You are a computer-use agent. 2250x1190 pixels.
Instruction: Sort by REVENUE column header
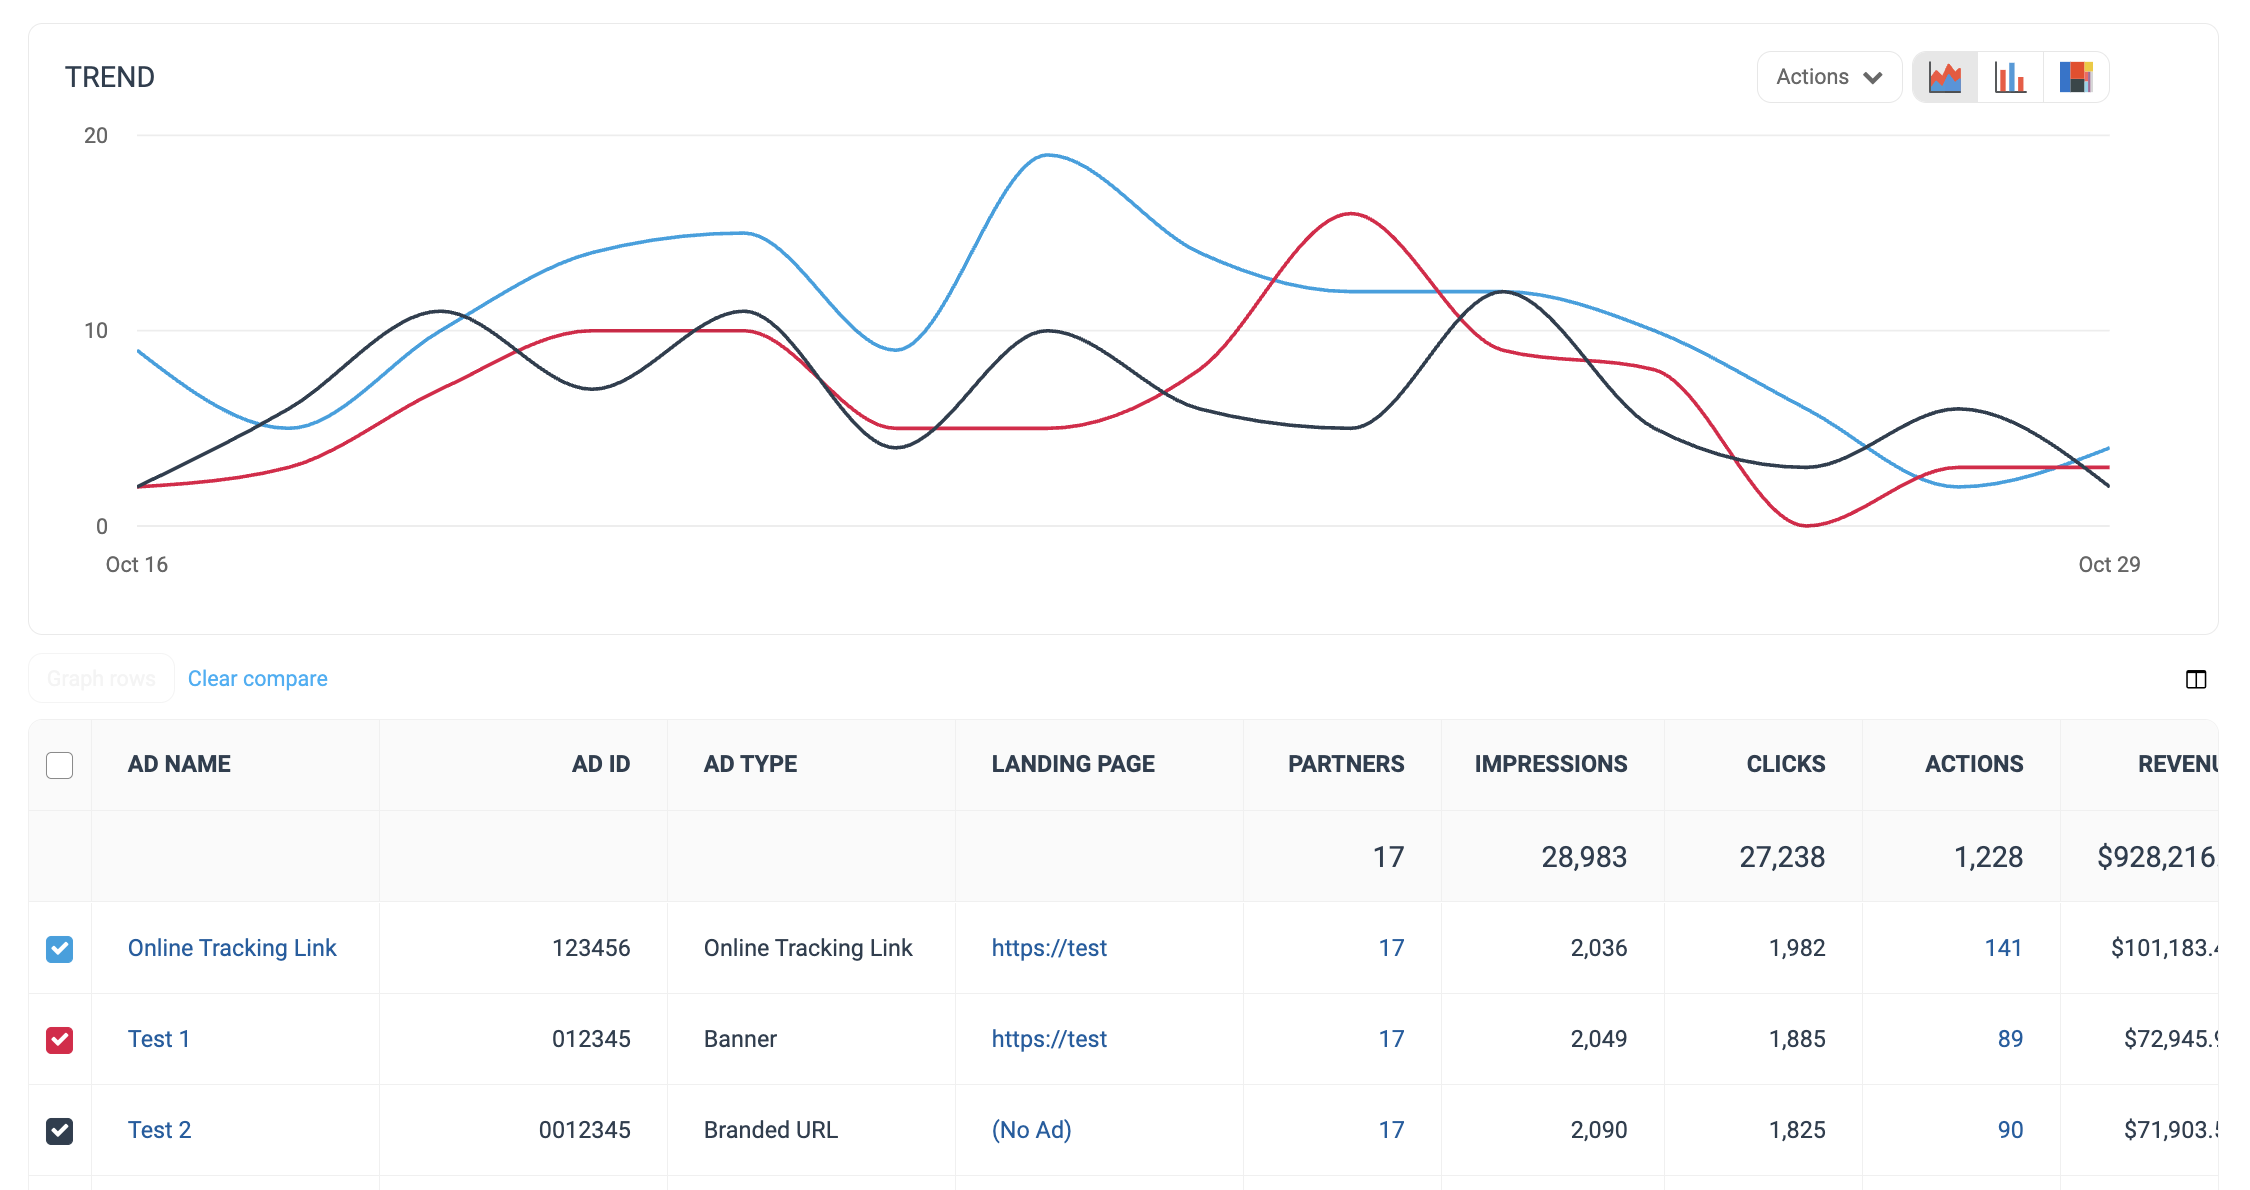coord(2178,764)
